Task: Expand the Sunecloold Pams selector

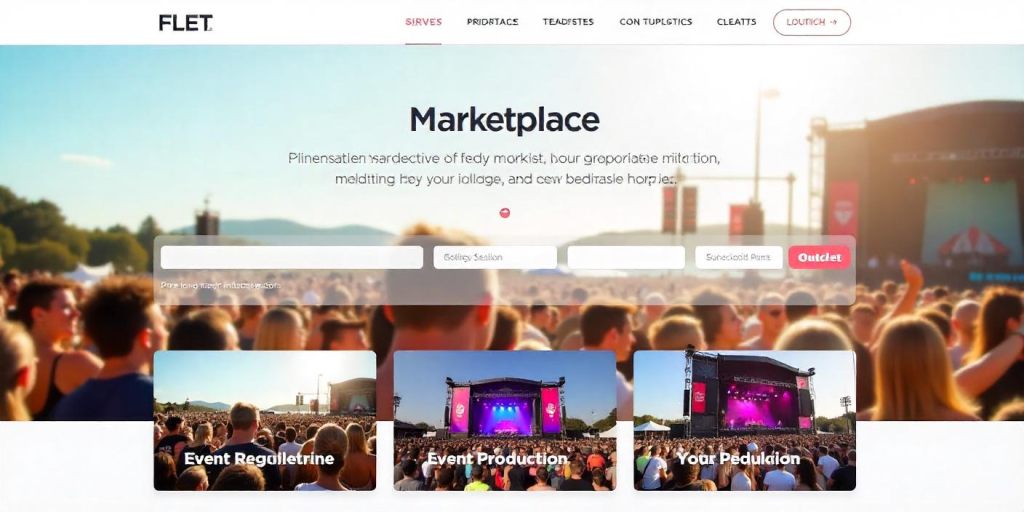Action: point(739,257)
